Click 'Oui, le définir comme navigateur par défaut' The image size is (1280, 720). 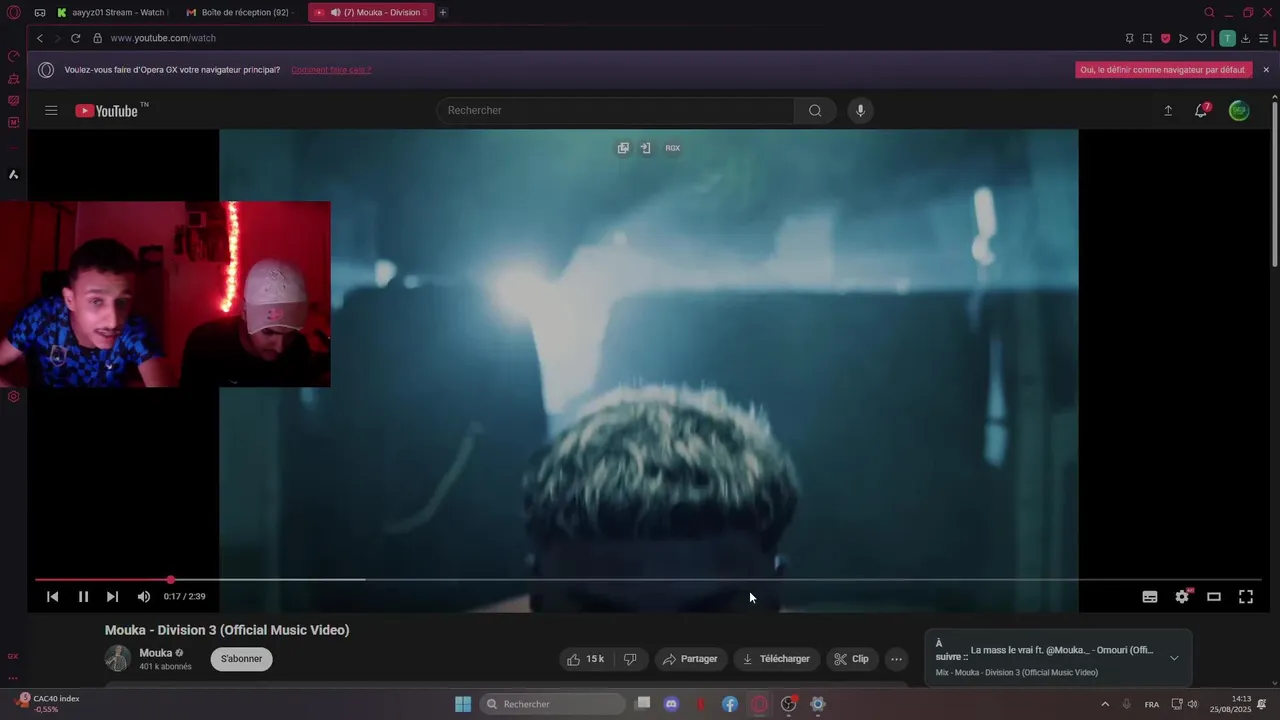(x=1164, y=70)
